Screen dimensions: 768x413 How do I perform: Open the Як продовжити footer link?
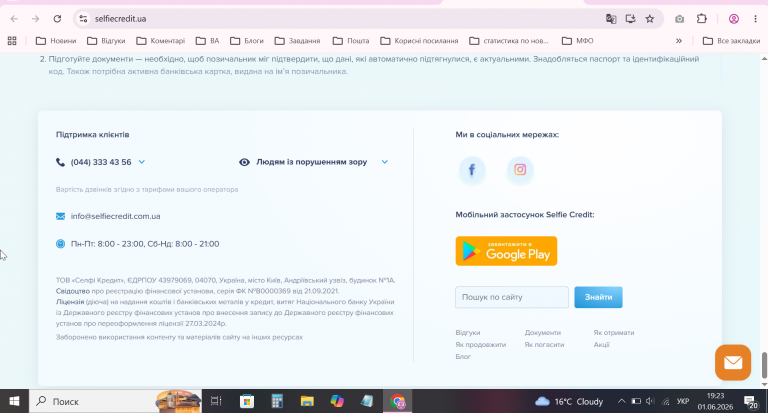click(480, 344)
